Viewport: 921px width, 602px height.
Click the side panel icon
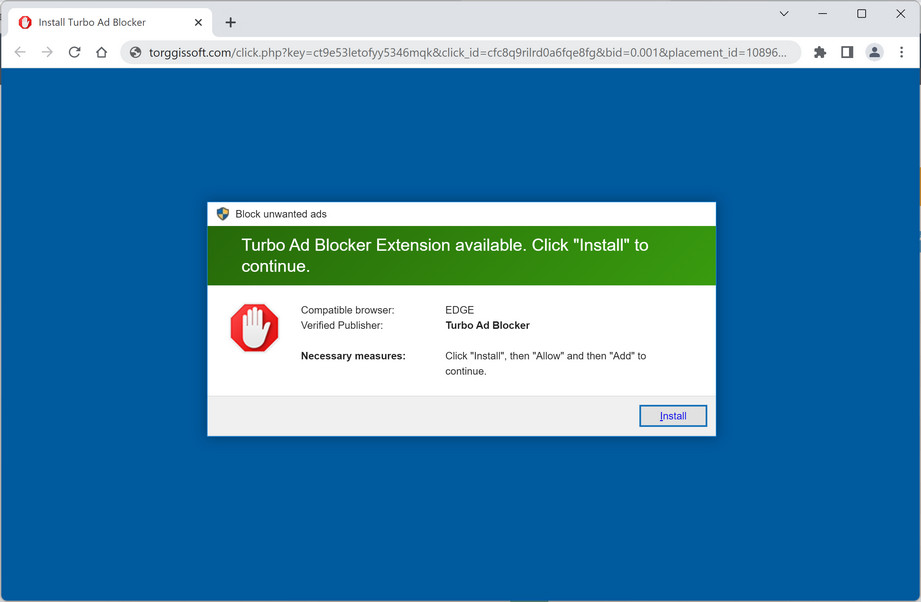click(x=846, y=51)
